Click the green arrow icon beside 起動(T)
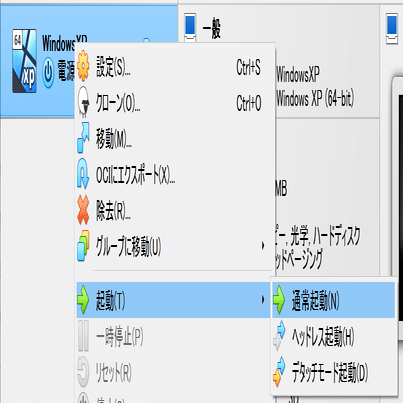403x403 pixels. [x=83, y=300]
